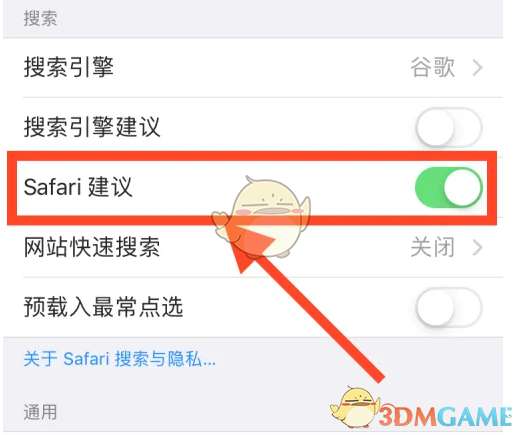Open the 关于 Safari 搜索与隐私 link

(119, 359)
